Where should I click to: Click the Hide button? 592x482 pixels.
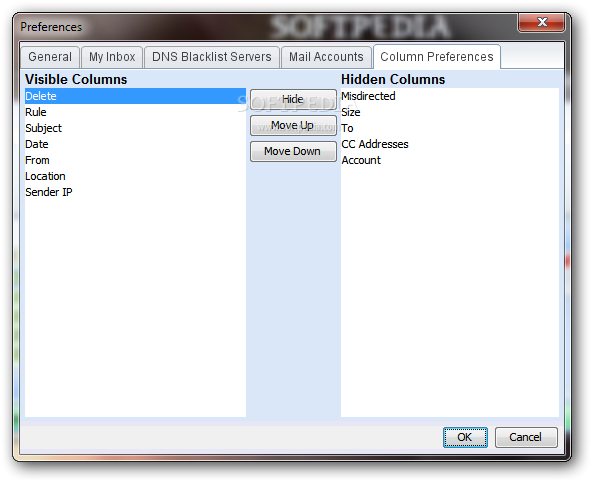[293, 100]
